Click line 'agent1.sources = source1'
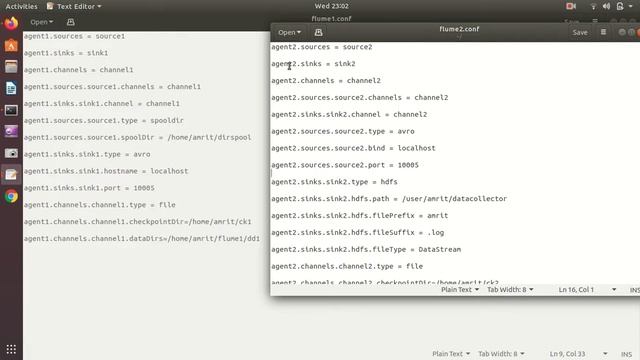 [74, 36]
